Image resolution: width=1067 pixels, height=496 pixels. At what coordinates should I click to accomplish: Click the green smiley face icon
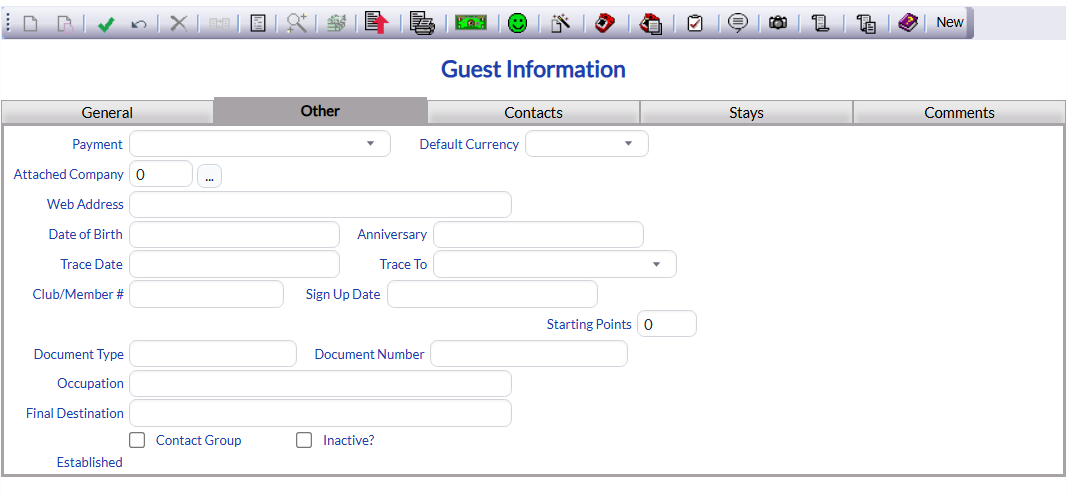(x=517, y=24)
